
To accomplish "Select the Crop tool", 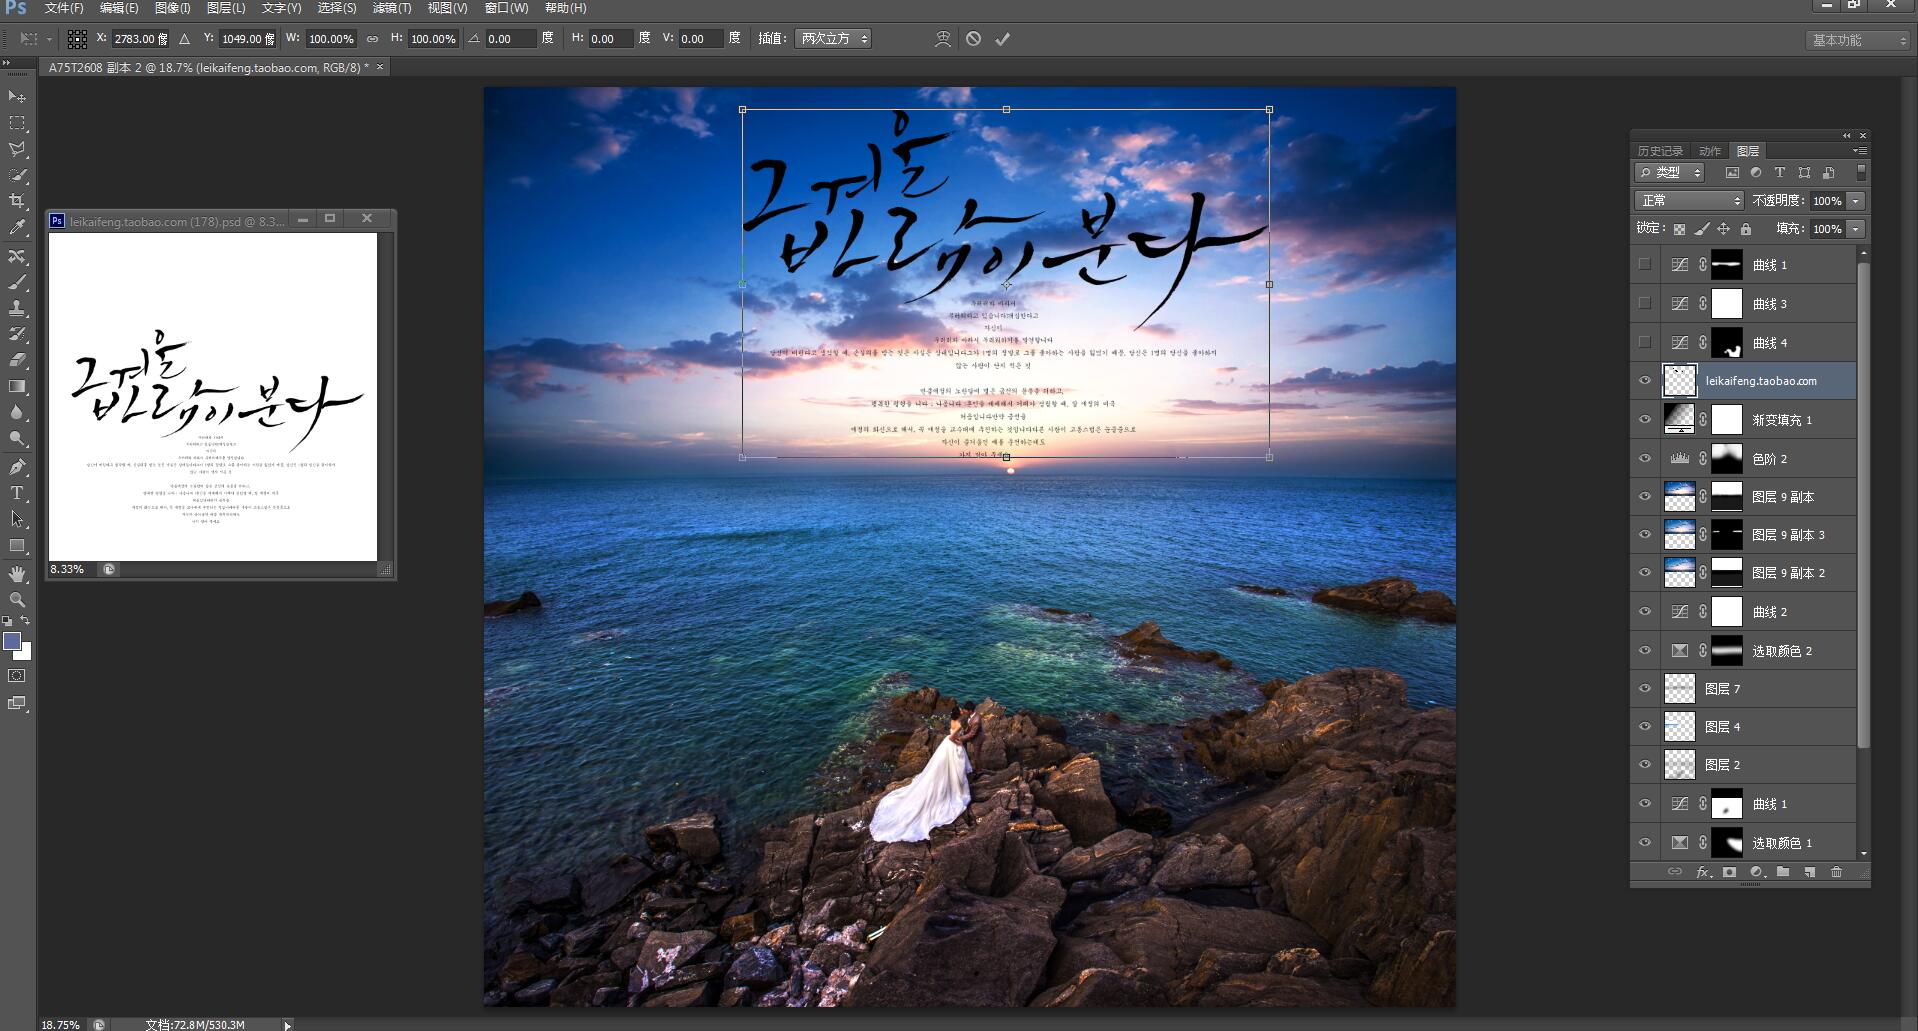I will click(15, 200).
